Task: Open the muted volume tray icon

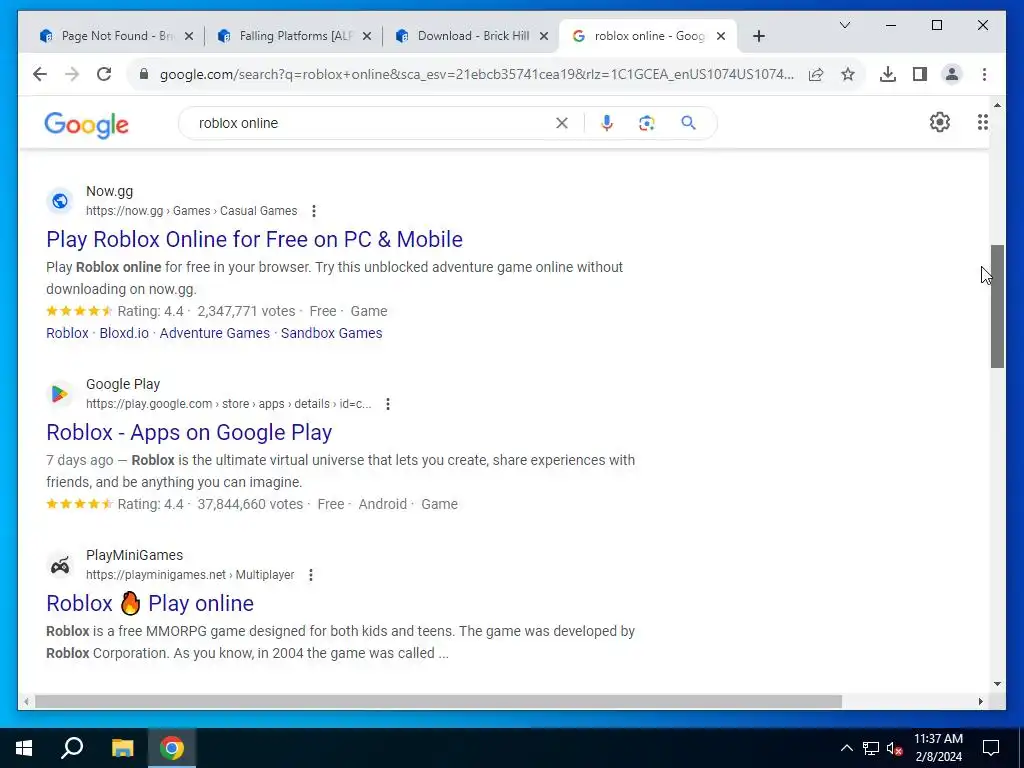Action: click(894, 748)
